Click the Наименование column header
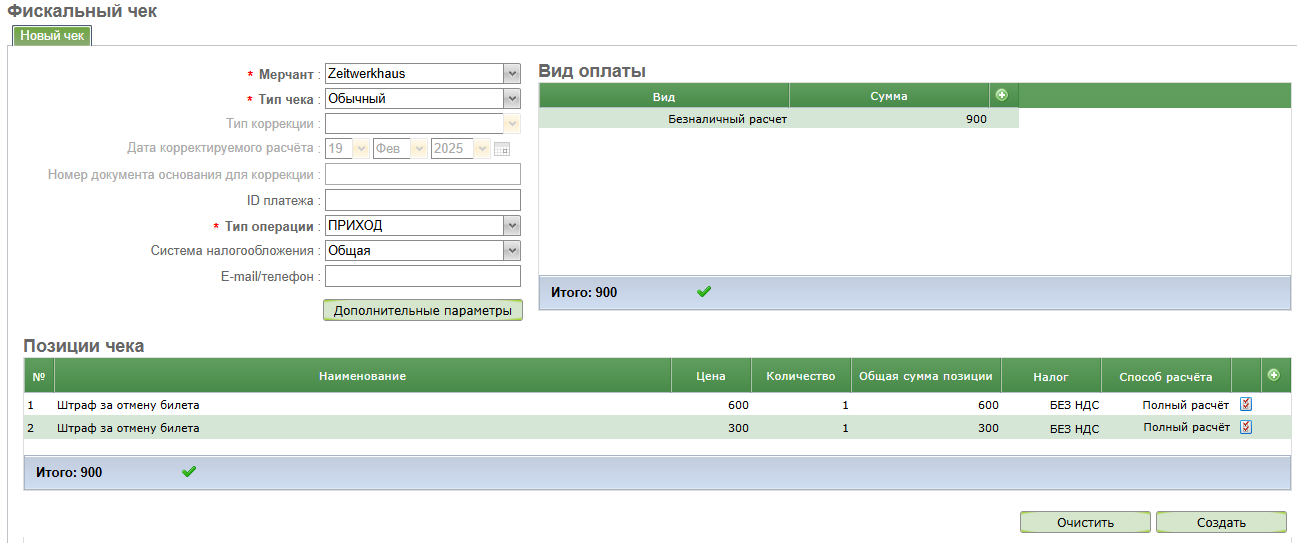The image size is (1297, 543). point(362,376)
